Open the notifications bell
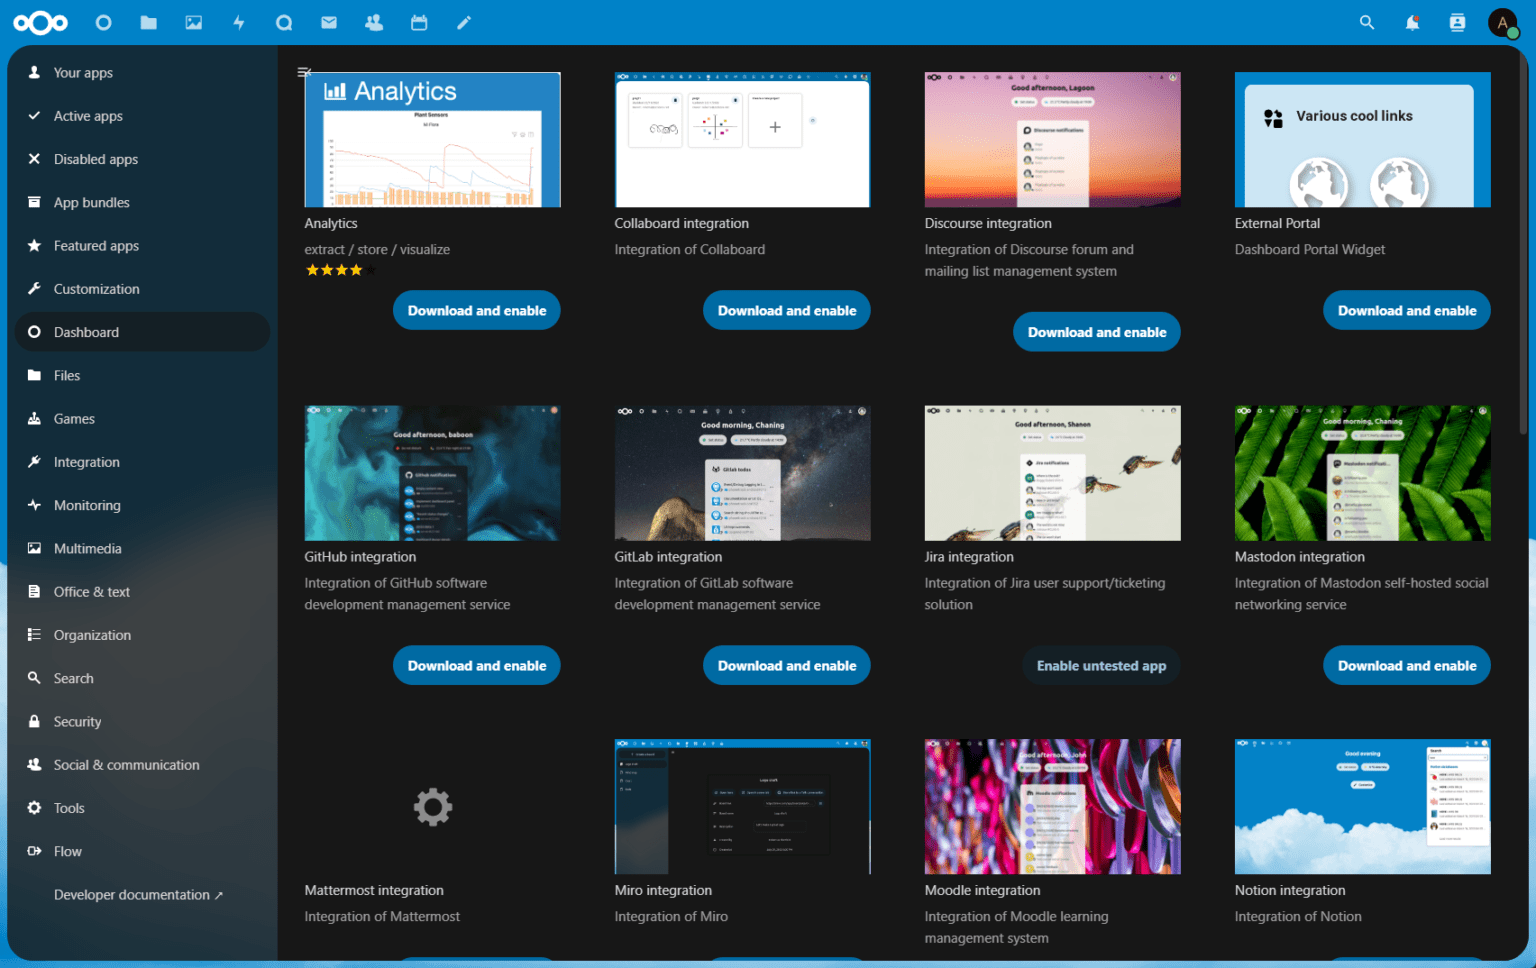 point(1412,22)
